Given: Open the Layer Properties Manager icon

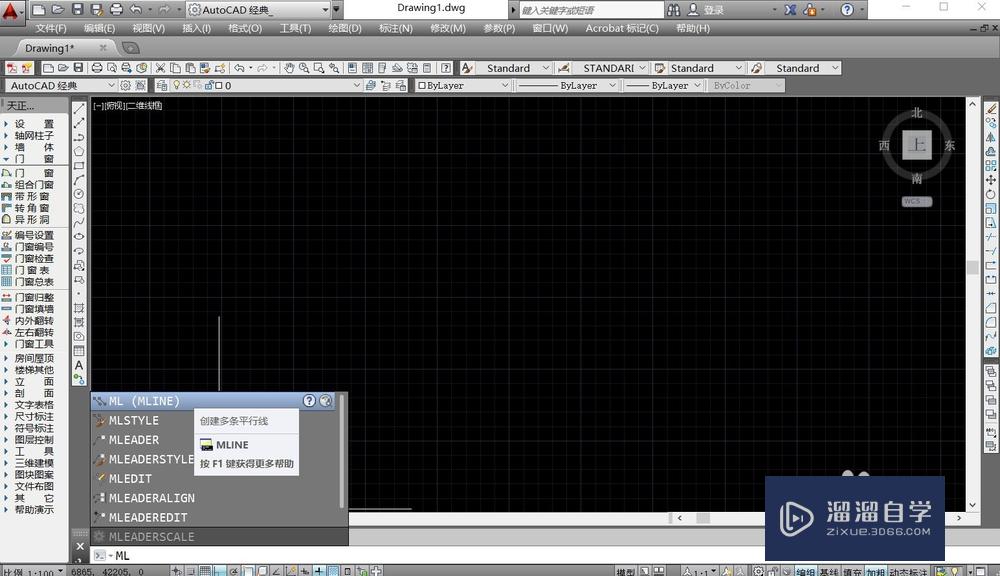Looking at the screenshot, I should point(162,85).
